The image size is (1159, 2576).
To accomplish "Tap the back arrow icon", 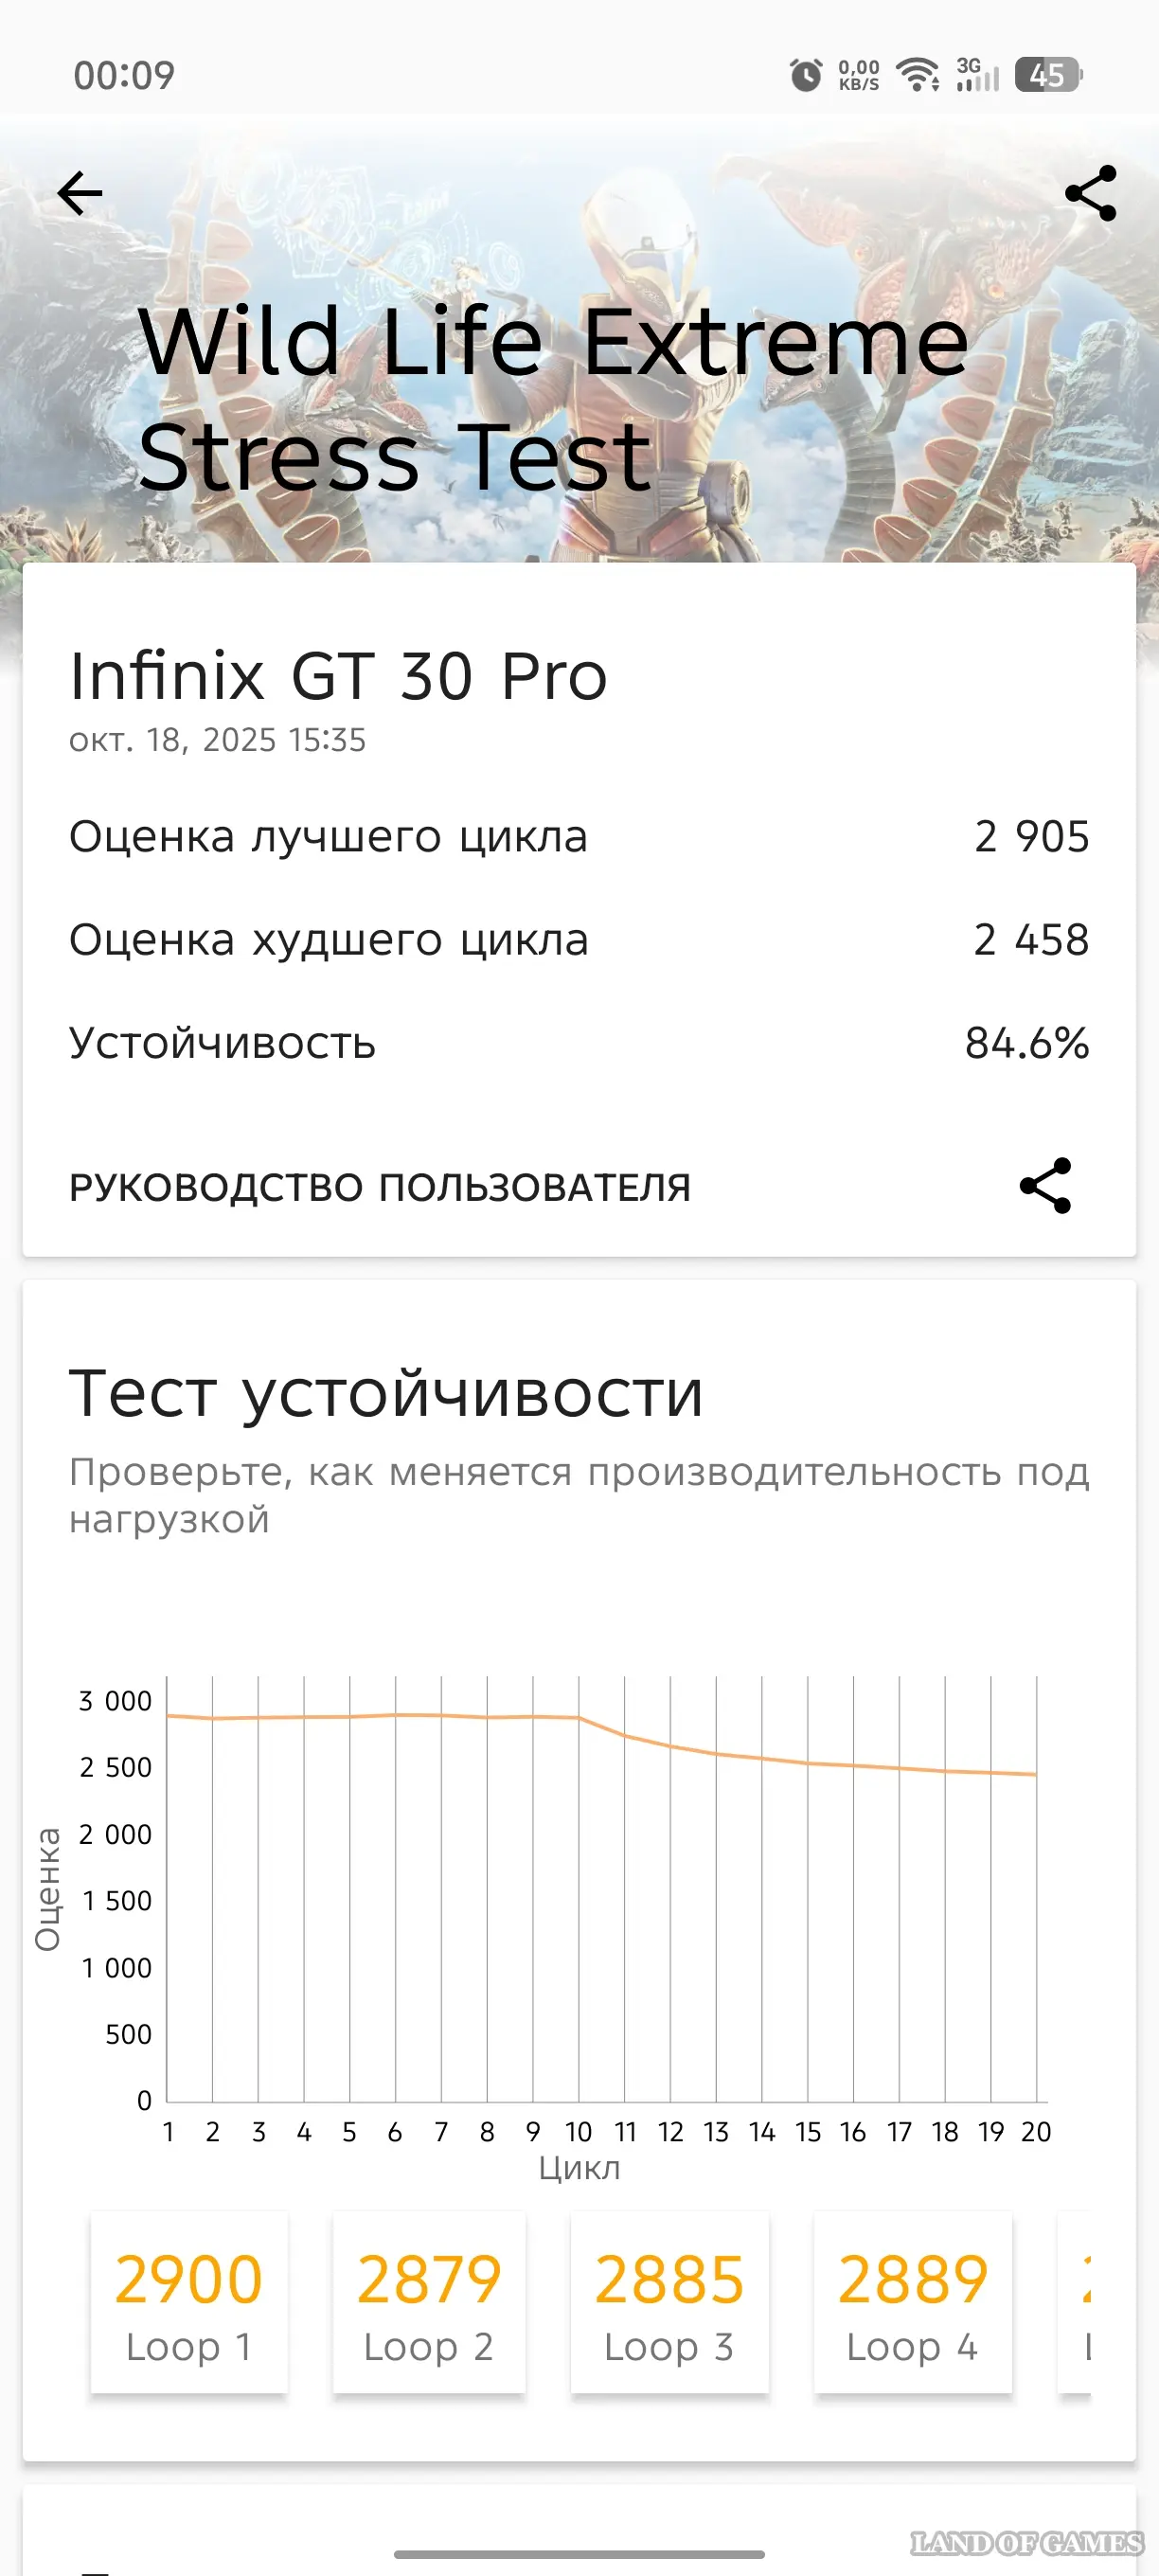I will (80, 193).
